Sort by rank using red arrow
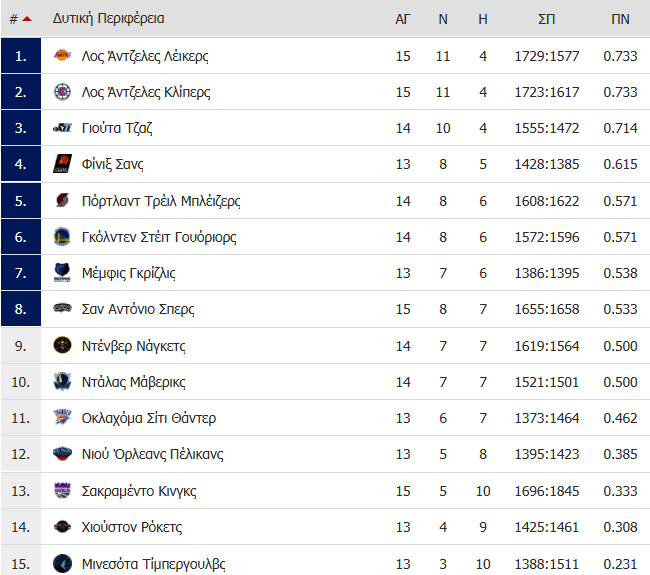The image size is (650, 575). (x=27, y=19)
